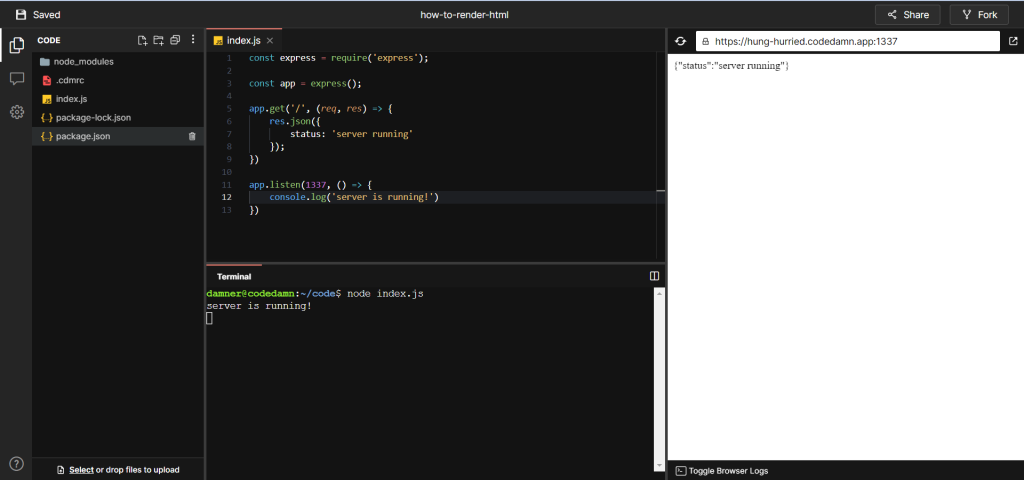The height and width of the screenshot is (480, 1024).
Task: Fork the project
Action: pyautogui.click(x=978, y=14)
